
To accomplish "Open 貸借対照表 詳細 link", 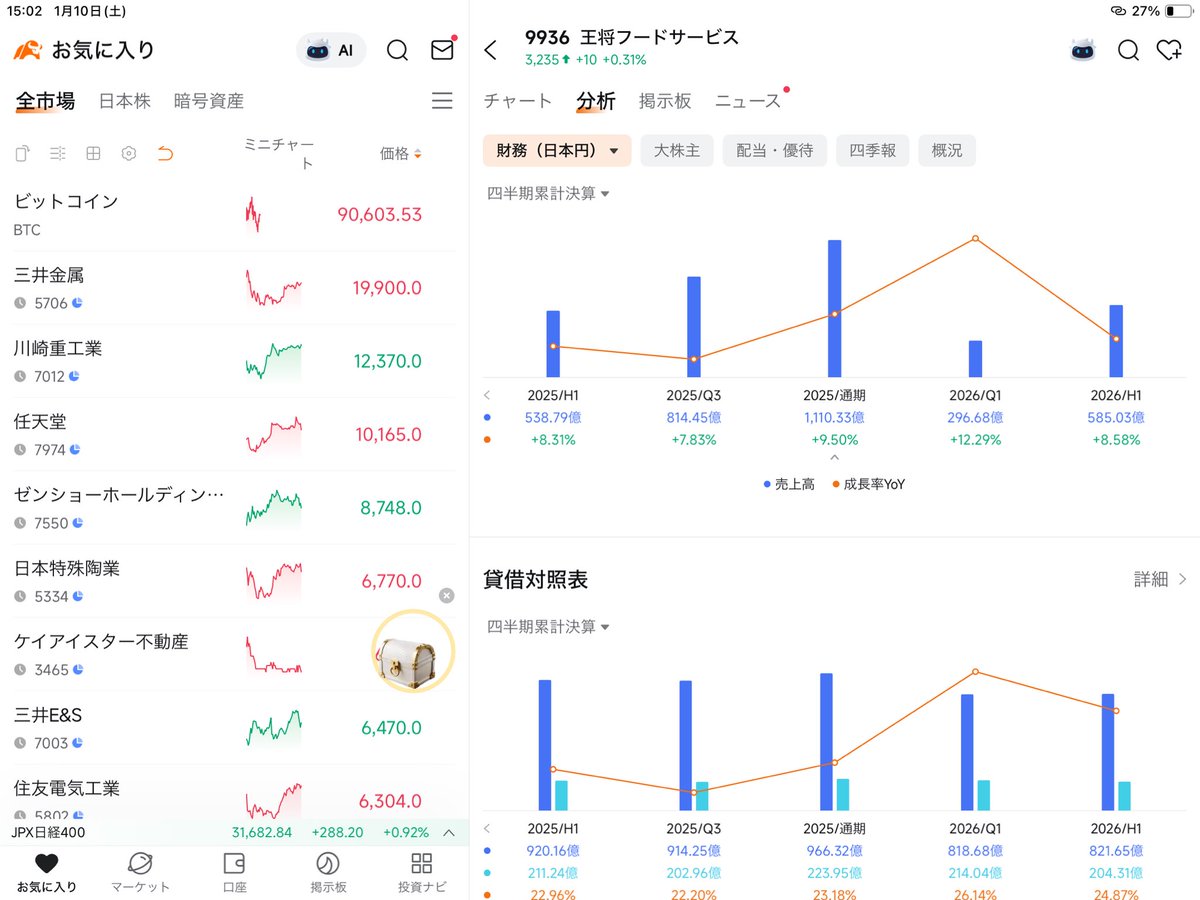I will click(x=1161, y=579).
